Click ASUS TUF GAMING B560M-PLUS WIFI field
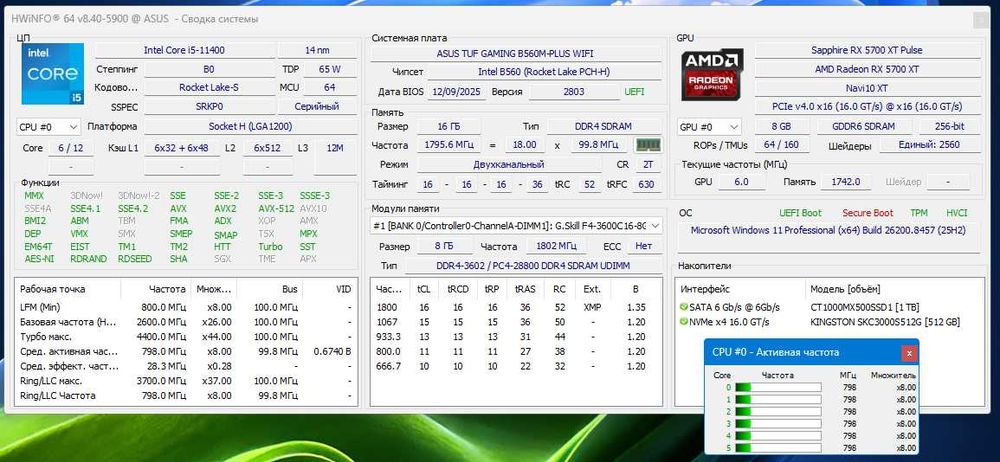Viewport: 1000px width, 462px height. [515, 54]
